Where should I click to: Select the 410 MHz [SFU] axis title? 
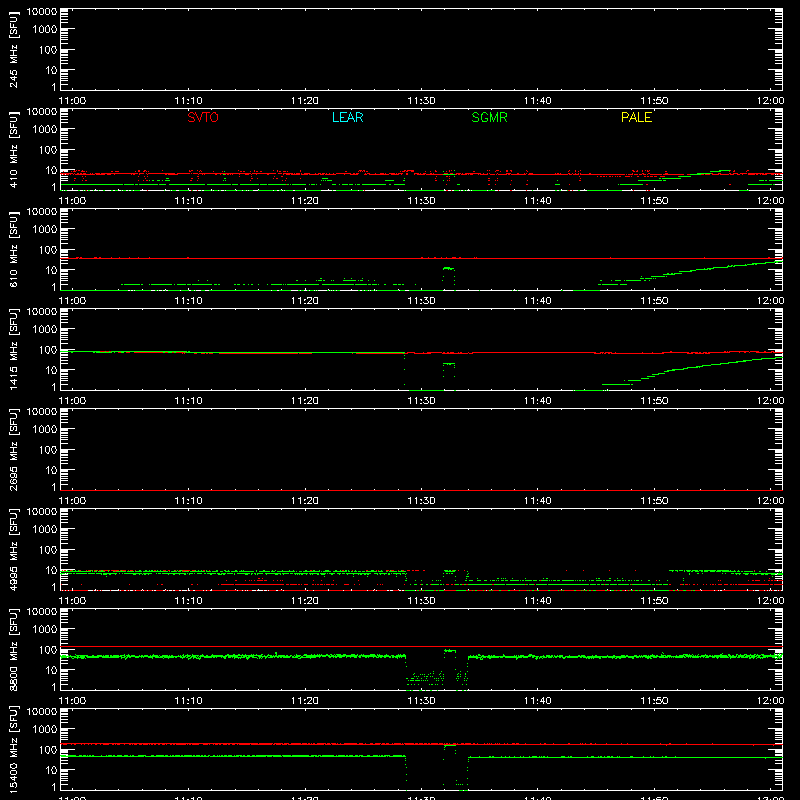pyautogui.click(x=14, y=149)
